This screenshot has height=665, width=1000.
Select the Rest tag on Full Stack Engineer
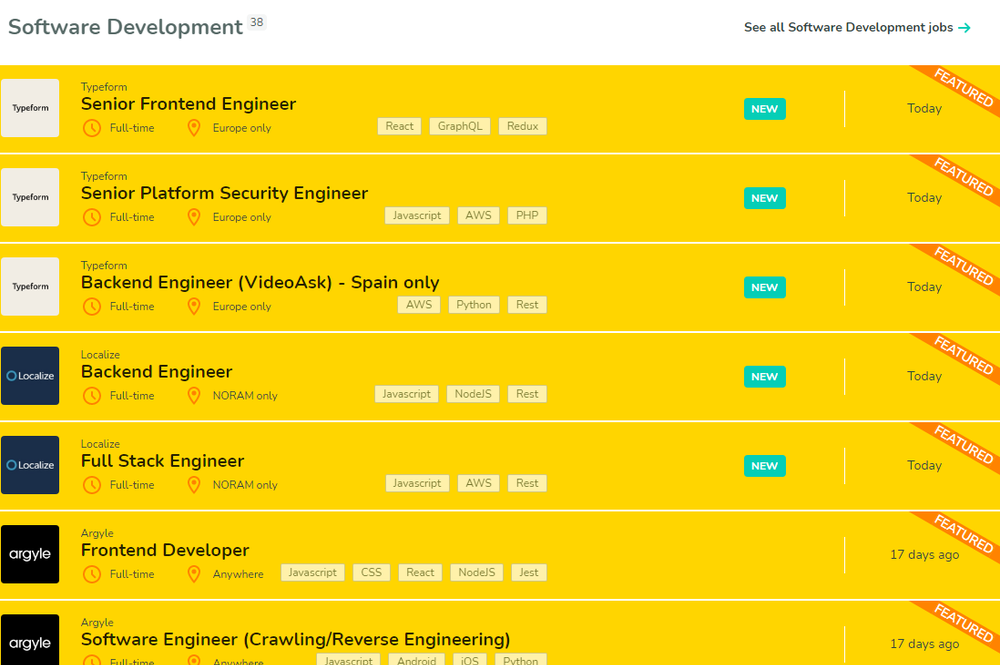click(x=527, y=483)
